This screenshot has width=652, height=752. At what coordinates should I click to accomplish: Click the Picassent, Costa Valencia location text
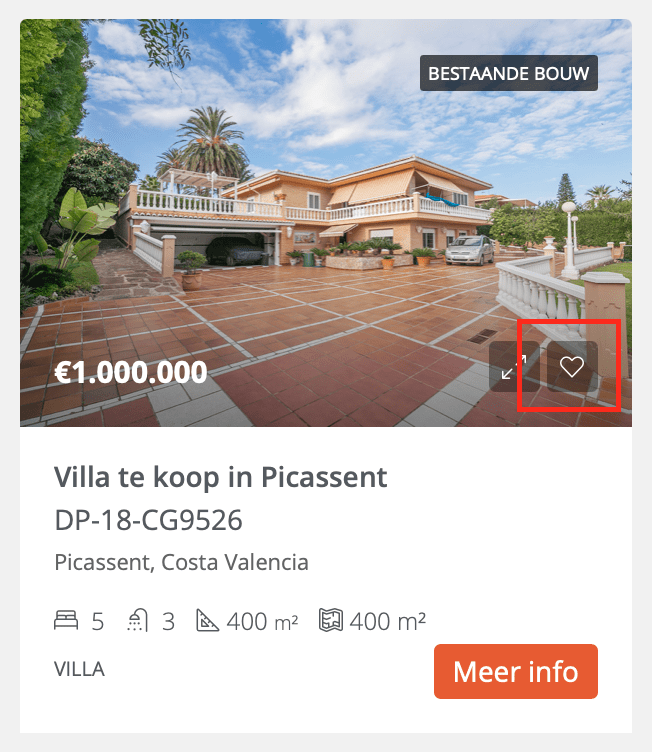pos(181,562)
